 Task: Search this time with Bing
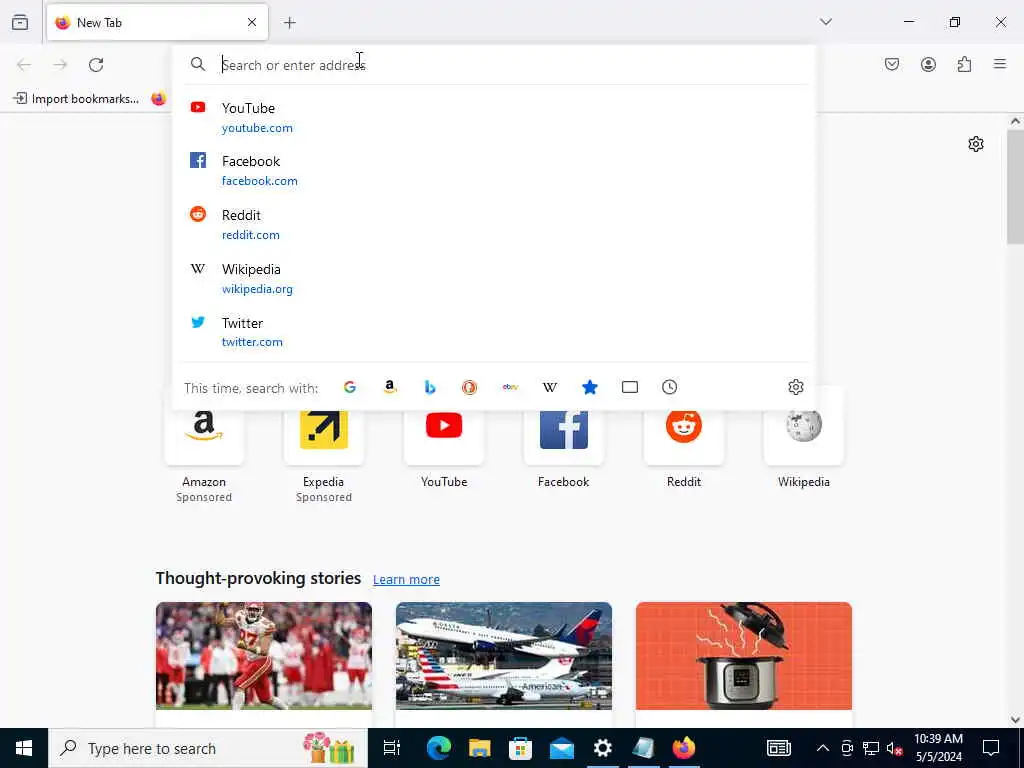pos(430,387)
